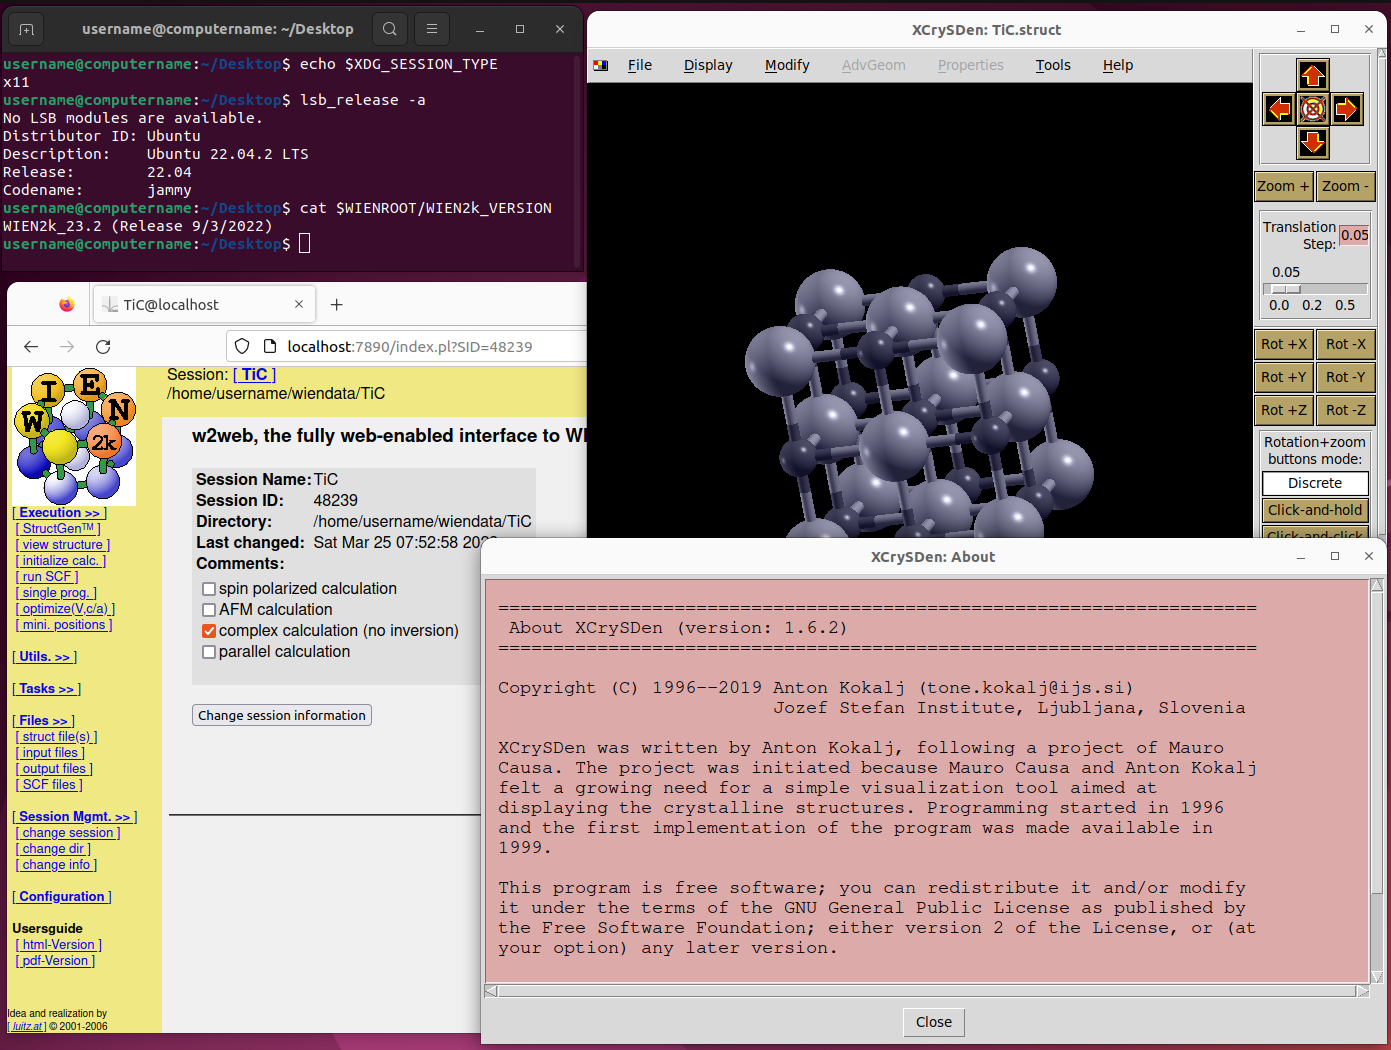Open the terminal hamburger menu
Image resolution: width=1391 pixels, height=1050 pixels.
click(x=432, y=29)
